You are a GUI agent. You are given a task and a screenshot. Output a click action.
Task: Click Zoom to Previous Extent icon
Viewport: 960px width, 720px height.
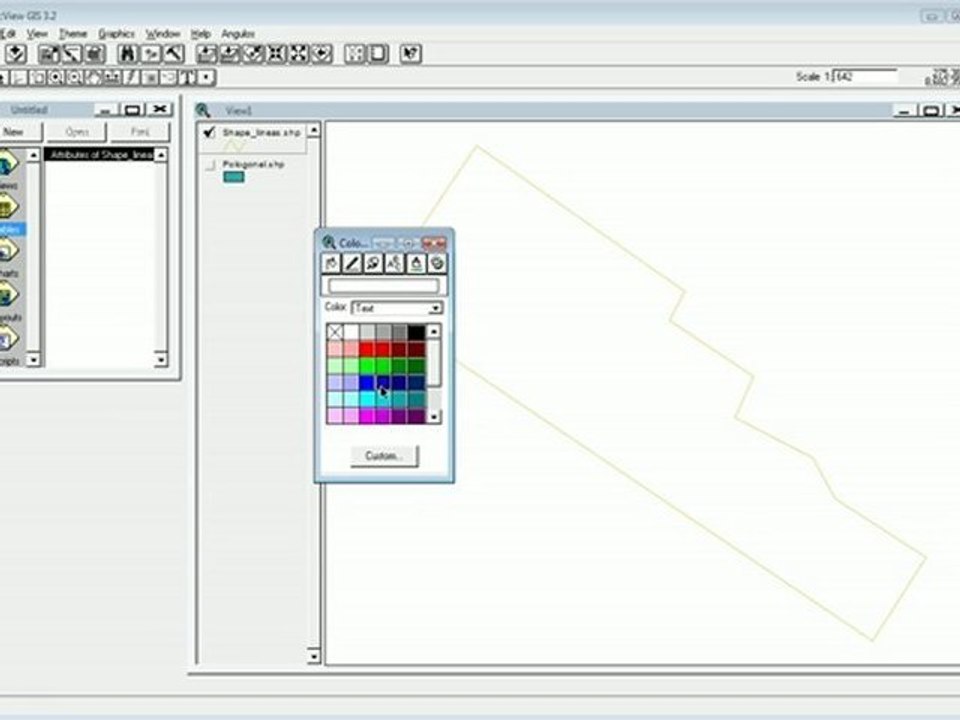(x=322, y=54)
